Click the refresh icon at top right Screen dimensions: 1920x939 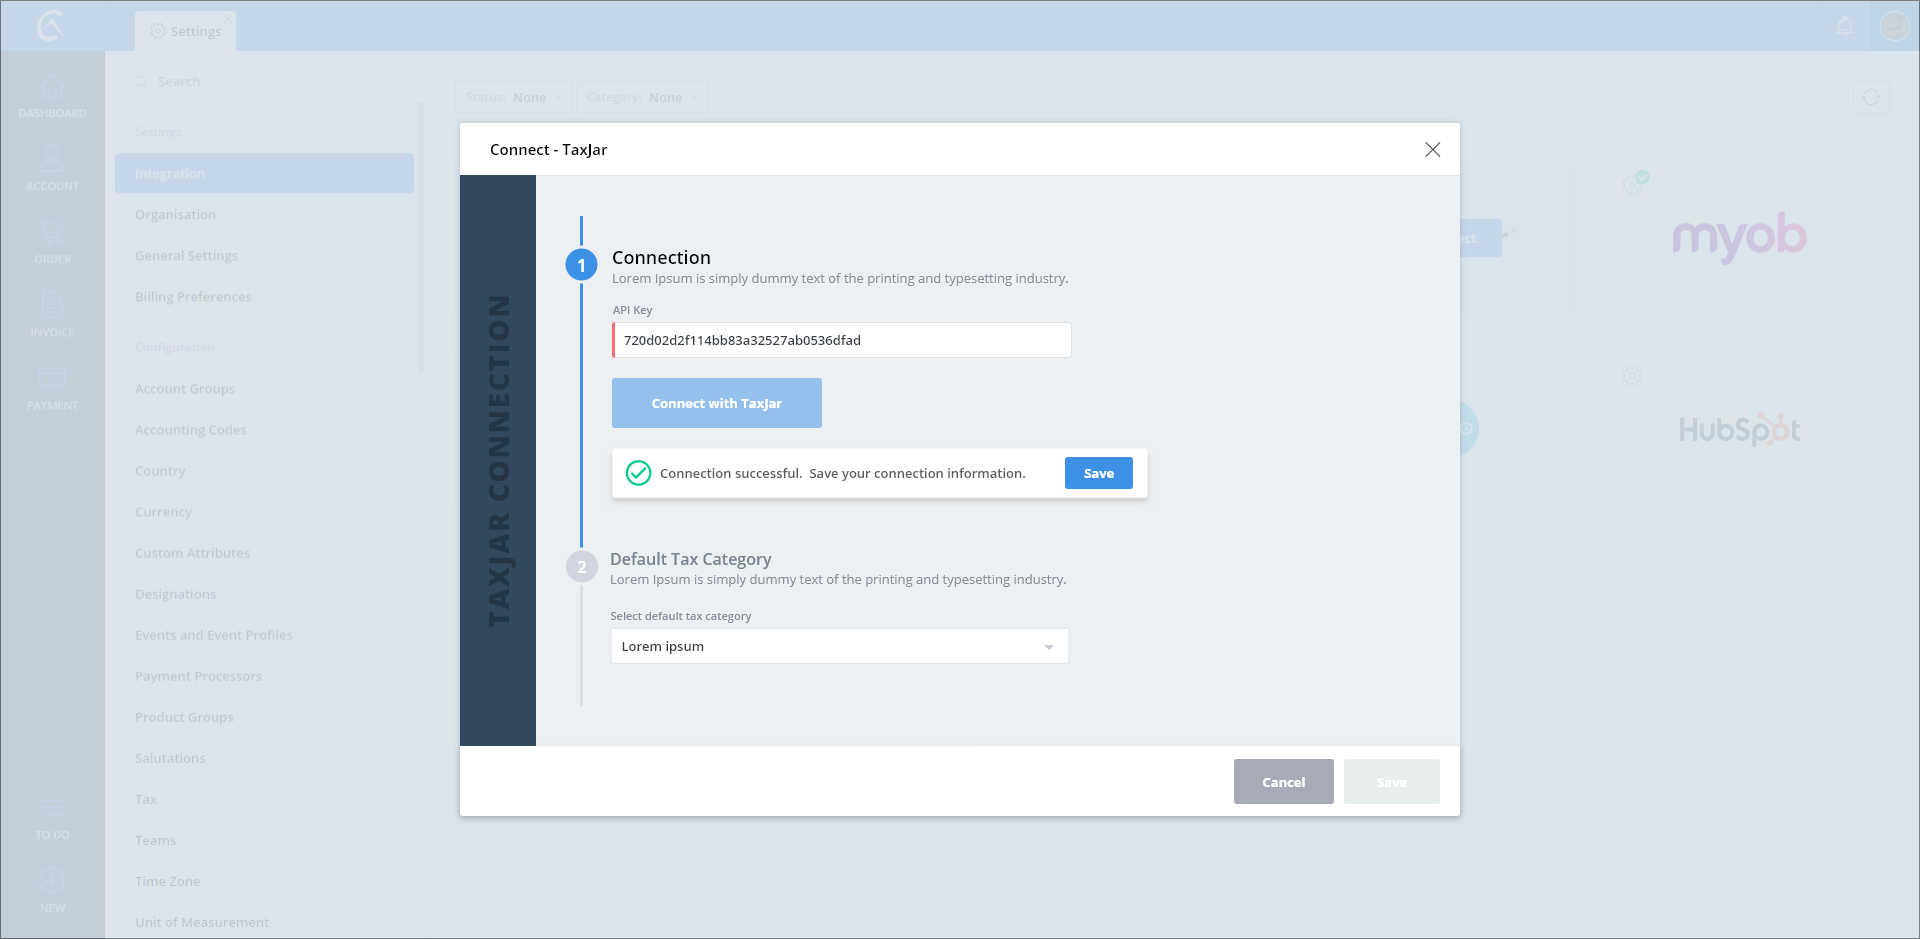(x=1871, y=97)
